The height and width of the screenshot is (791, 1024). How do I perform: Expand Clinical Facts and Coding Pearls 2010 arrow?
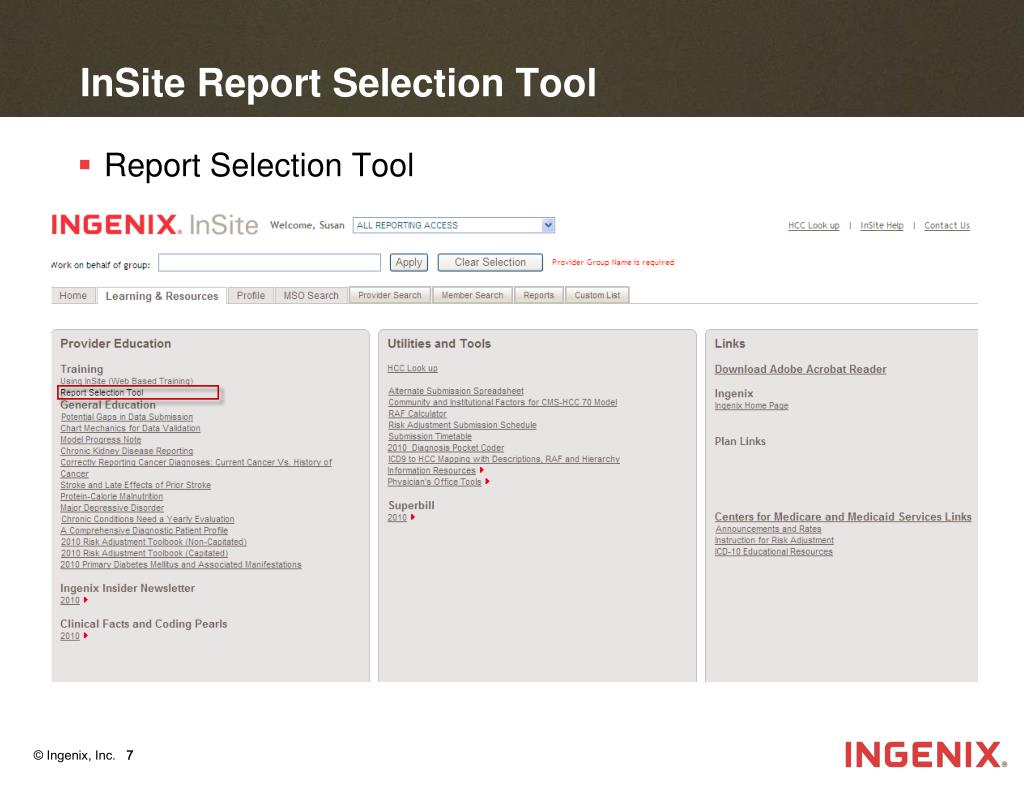click(x=86, y=636)
